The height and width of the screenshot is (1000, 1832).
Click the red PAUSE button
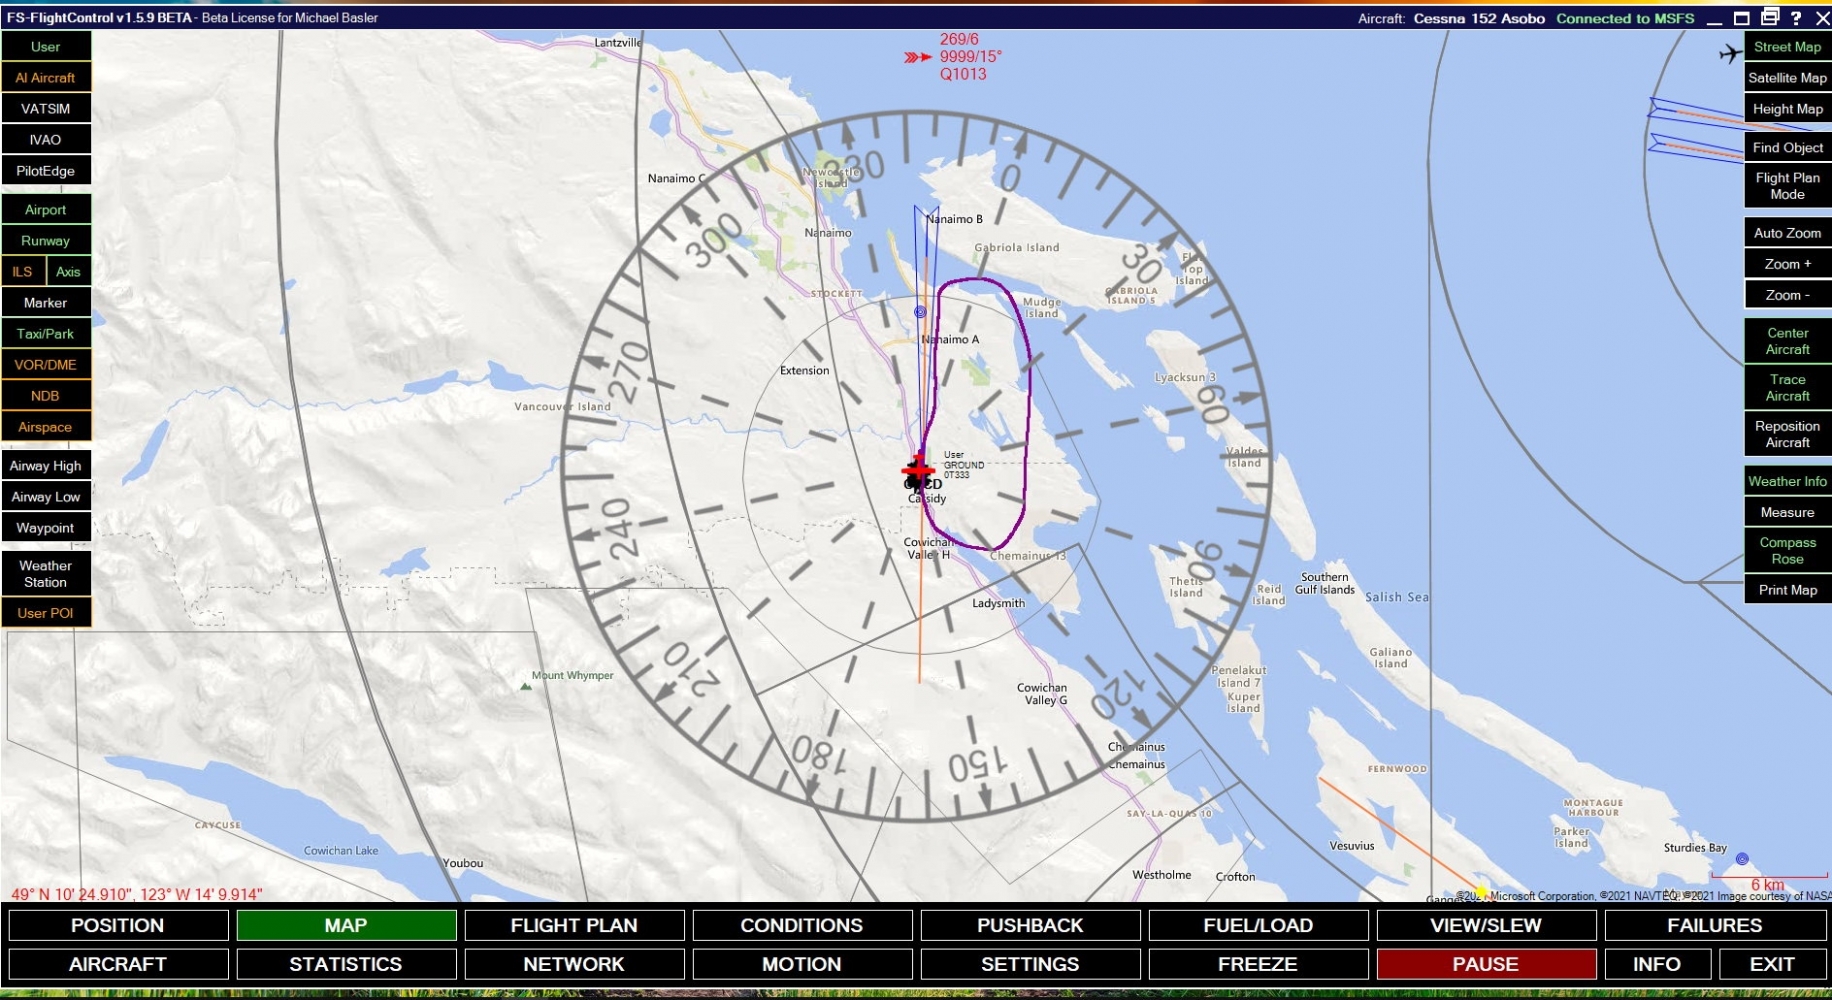click(1486, 964)
